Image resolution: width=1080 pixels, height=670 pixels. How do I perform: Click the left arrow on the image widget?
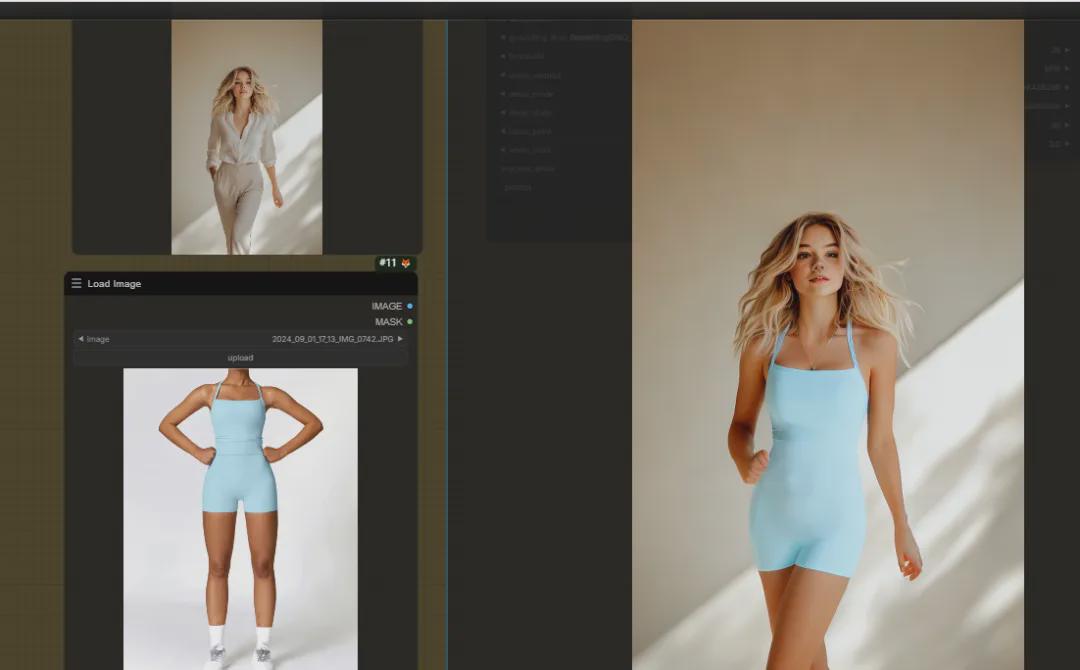click(x=80, y=338)
